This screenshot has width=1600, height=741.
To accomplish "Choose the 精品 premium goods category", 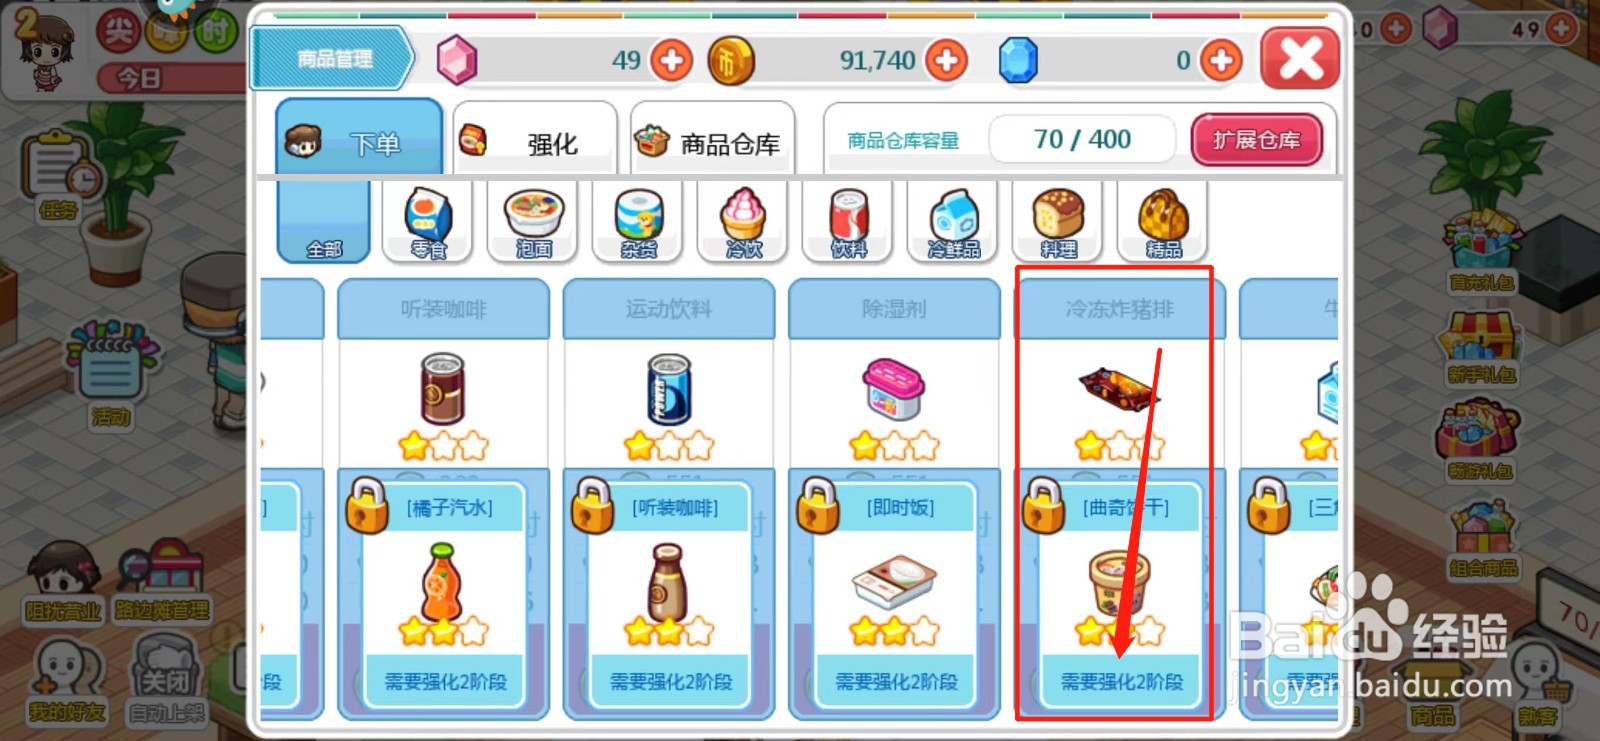I will (1163, 221).
